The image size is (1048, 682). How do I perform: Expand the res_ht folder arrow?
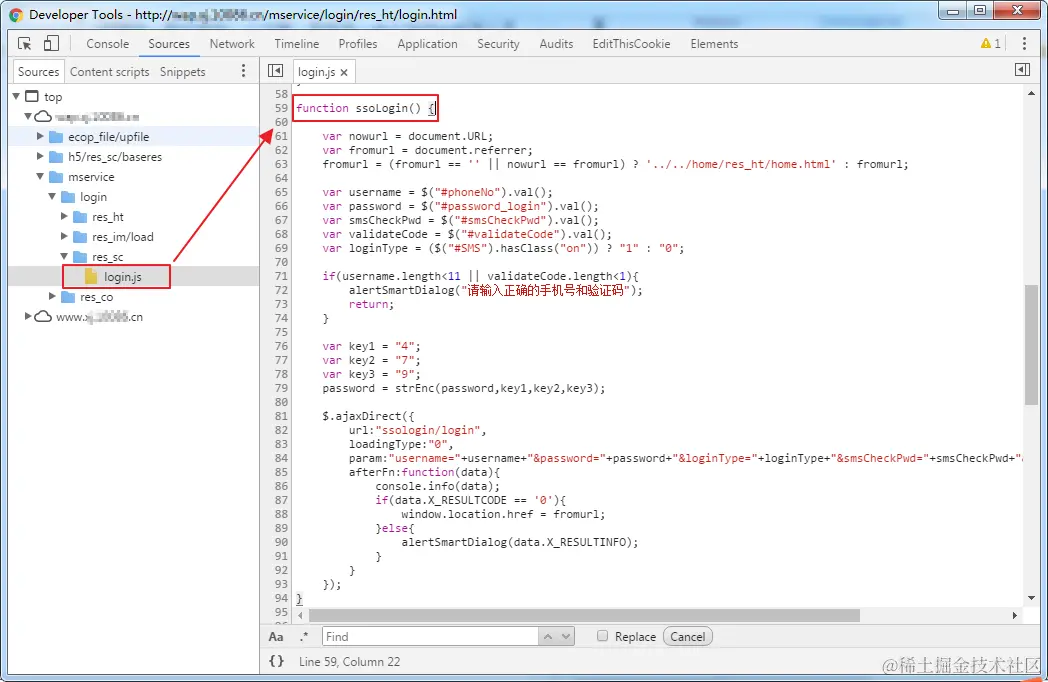pyautogui.click(x=64, y=217)
